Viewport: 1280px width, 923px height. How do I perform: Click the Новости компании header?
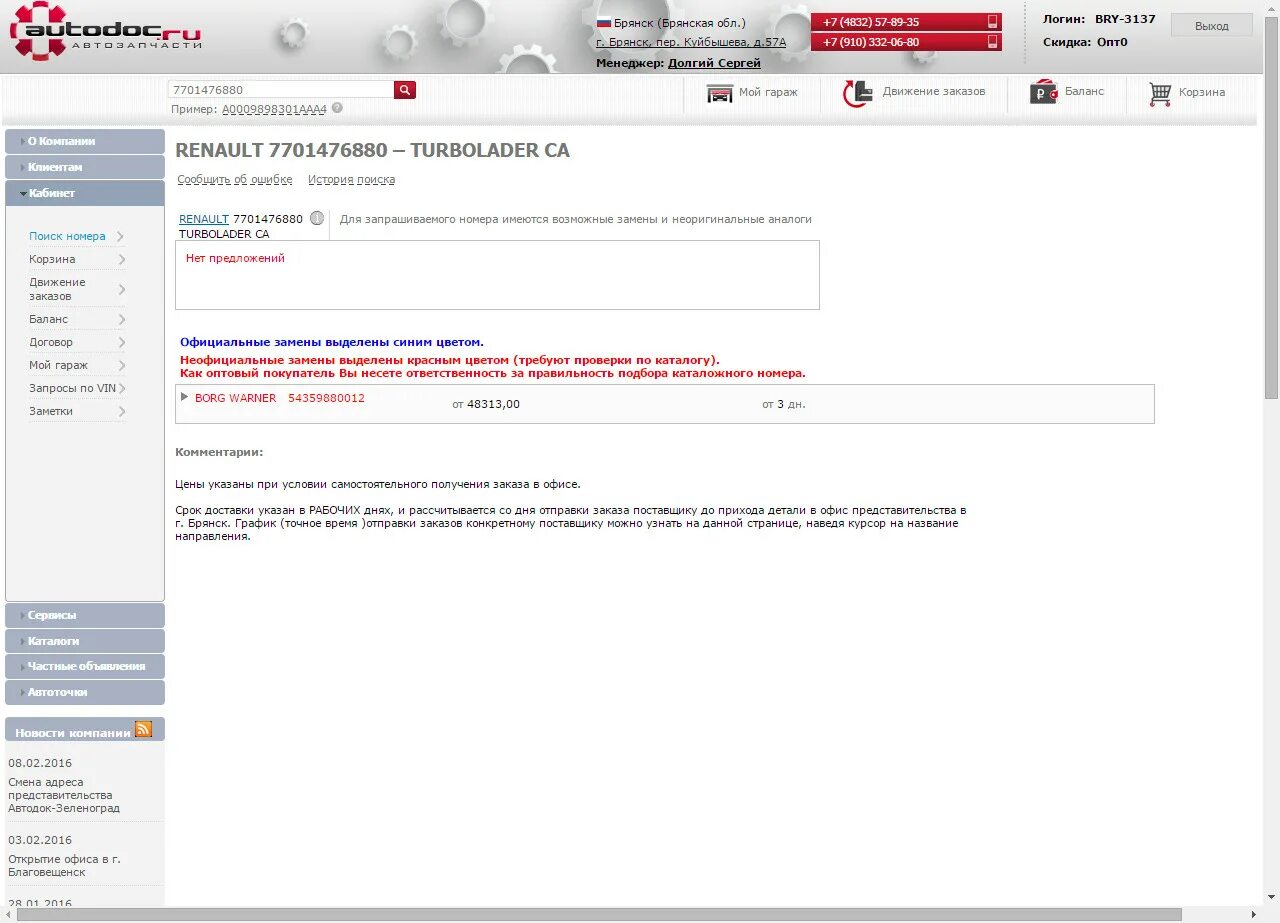pyautogui.click(x=72, y=733)
